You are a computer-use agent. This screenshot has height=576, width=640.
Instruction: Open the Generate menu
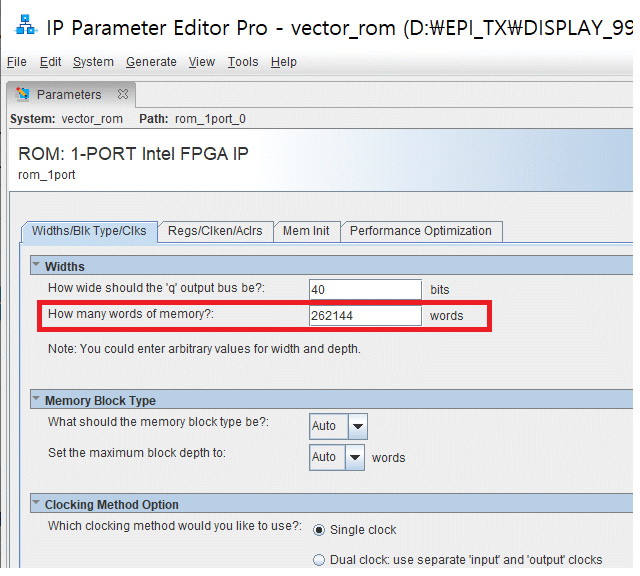click(151, 62)
